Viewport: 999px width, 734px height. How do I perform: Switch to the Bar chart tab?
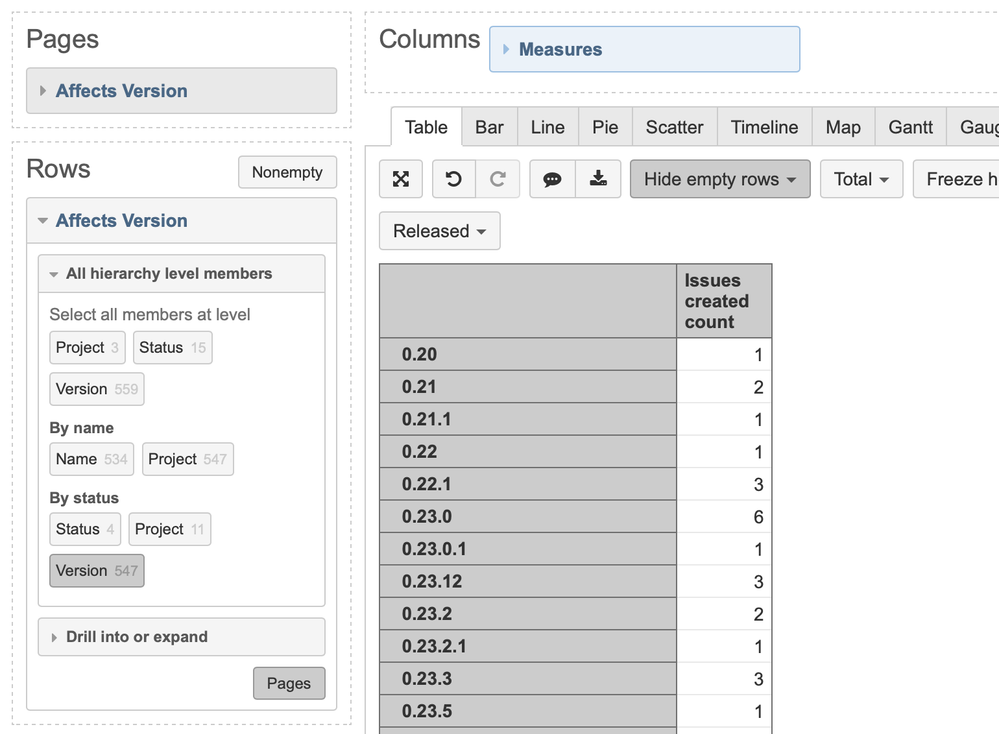point(489,127)
